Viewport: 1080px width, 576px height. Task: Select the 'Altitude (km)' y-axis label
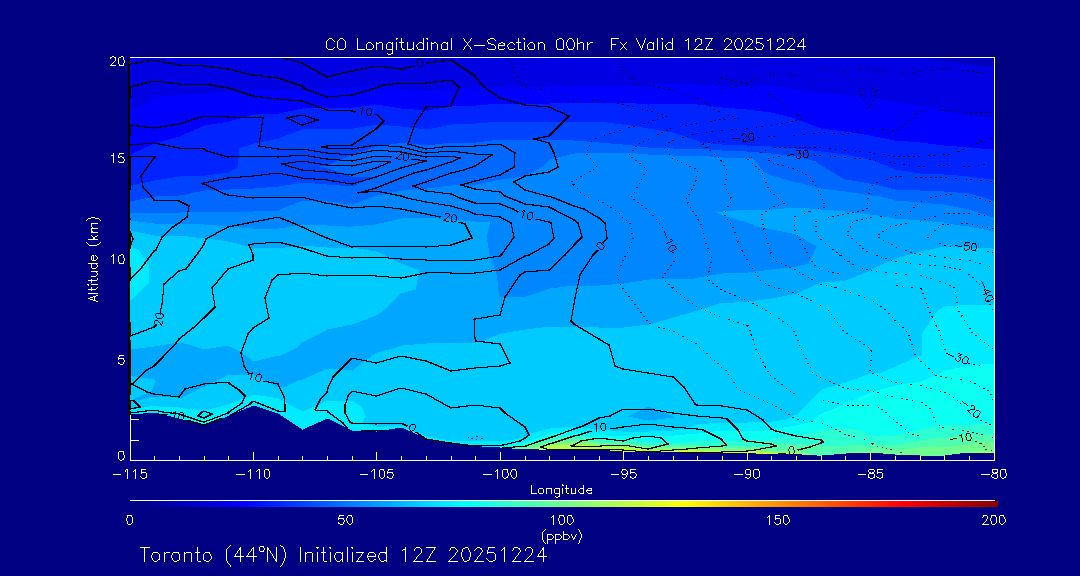[x=93, y=258]
